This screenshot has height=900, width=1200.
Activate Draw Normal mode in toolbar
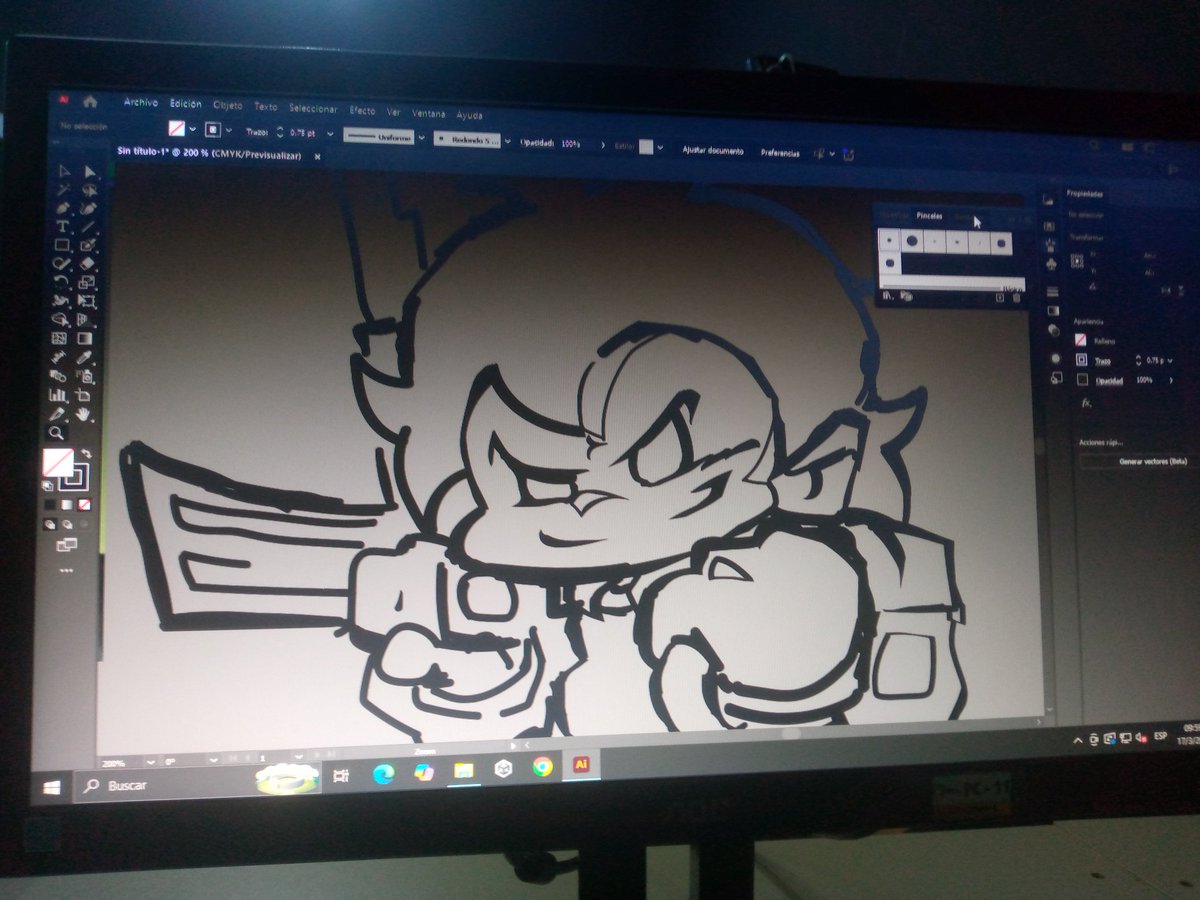tap(50, 524)
